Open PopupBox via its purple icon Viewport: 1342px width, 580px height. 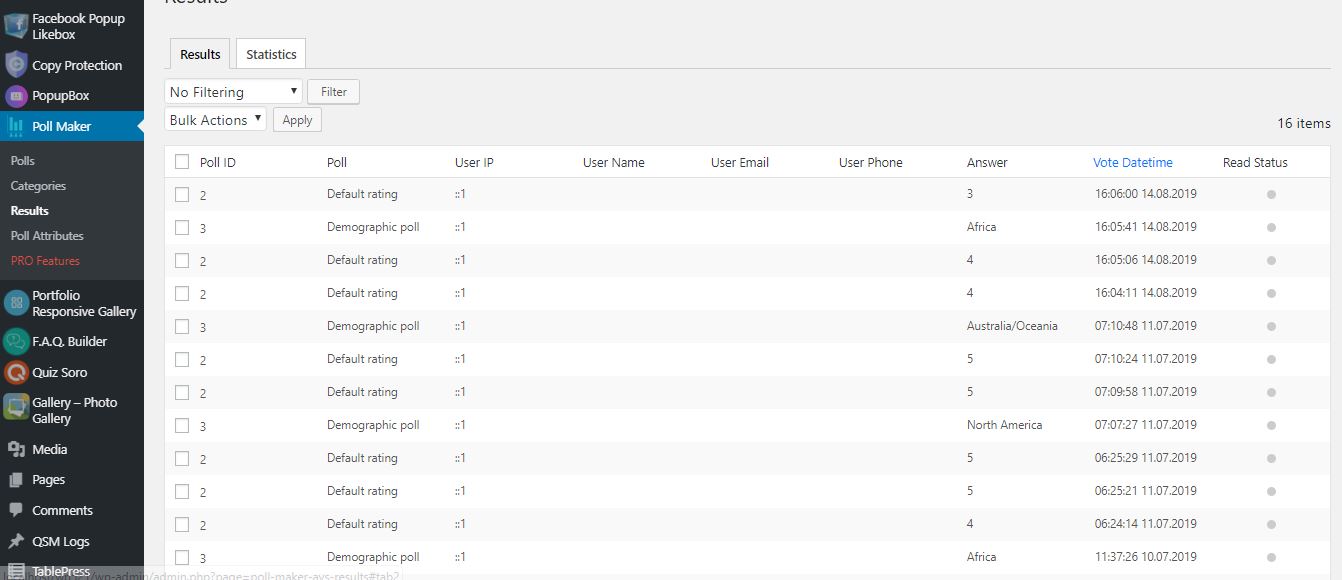pyautogui.click(x=16, y=96)
